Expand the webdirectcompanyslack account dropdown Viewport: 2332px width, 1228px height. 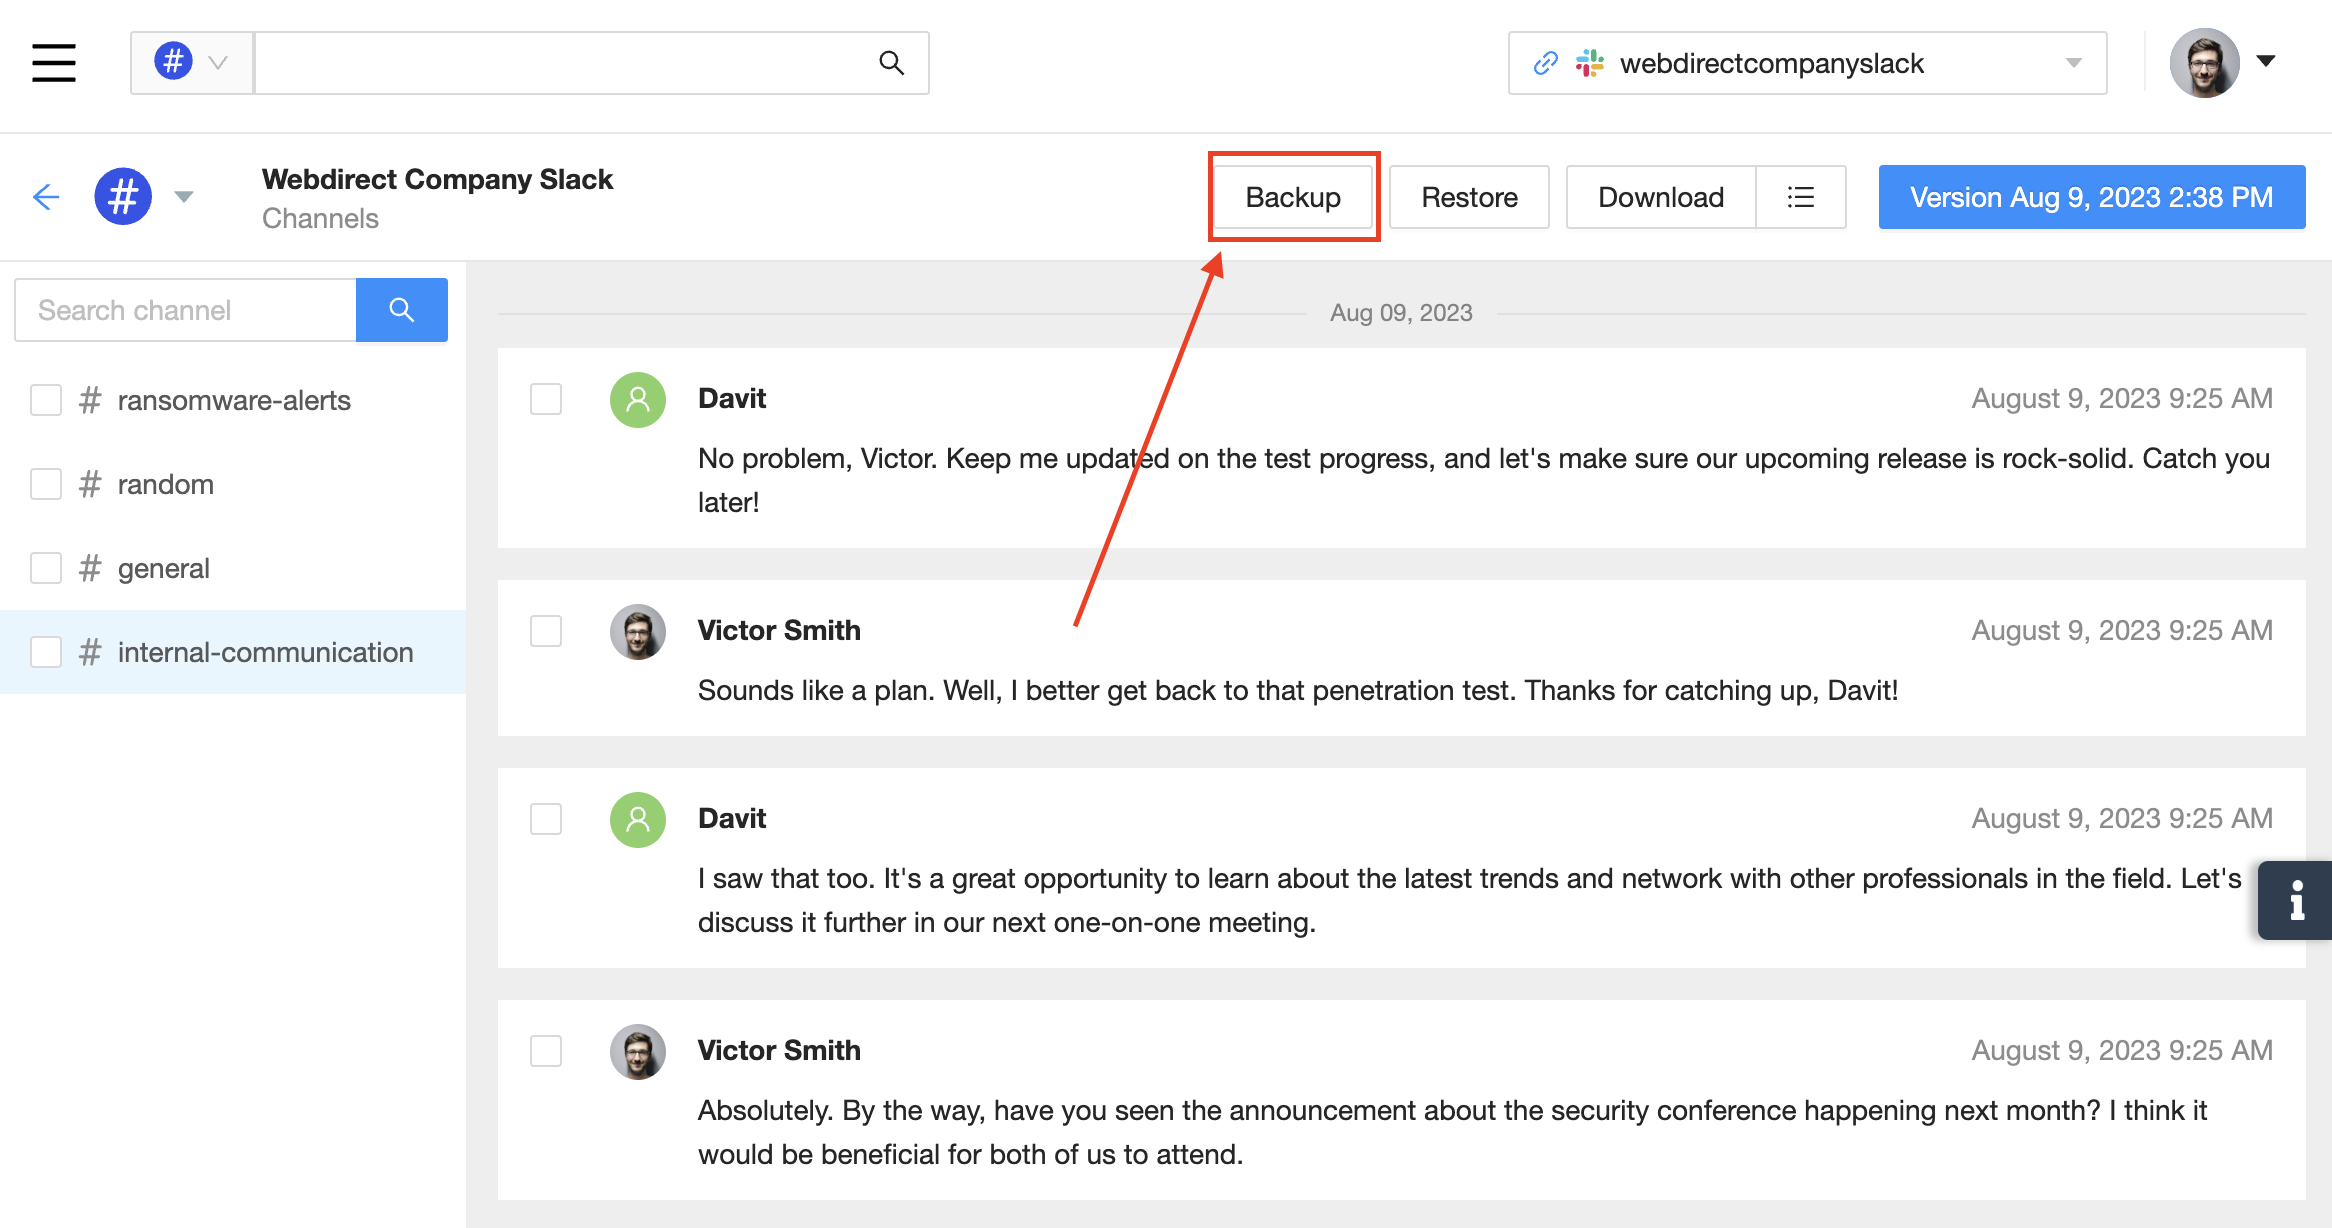tap(2073, 63)
